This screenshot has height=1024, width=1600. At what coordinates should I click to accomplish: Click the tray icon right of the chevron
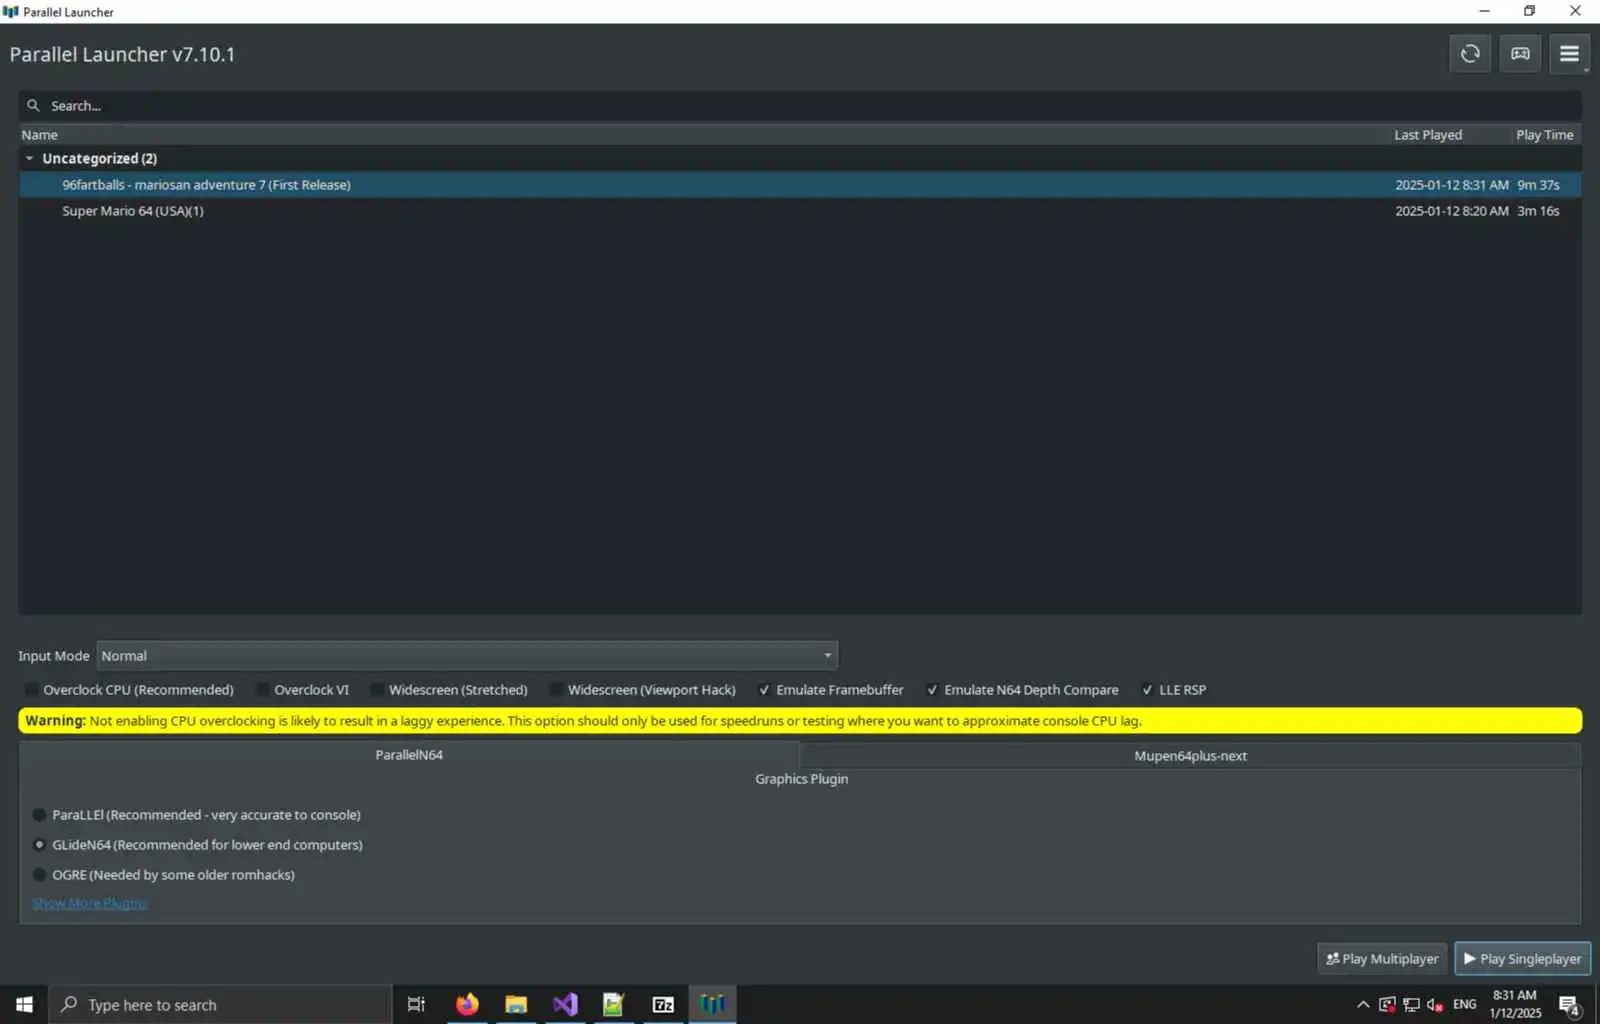[x=1387, y=1005]
